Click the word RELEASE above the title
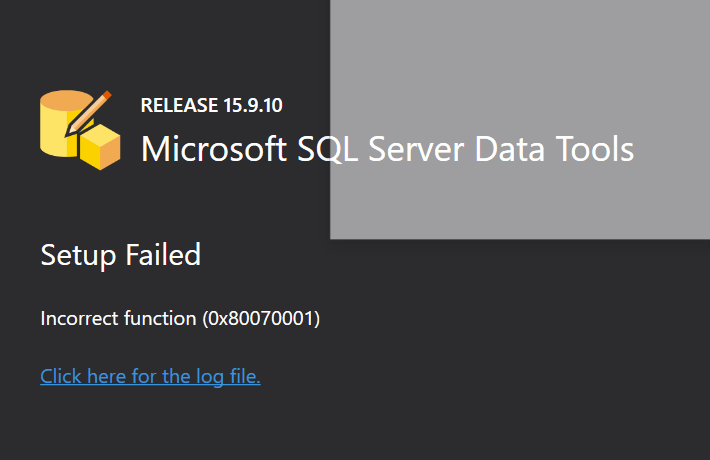Screen dimensions: 710x460 pos(178,105)
